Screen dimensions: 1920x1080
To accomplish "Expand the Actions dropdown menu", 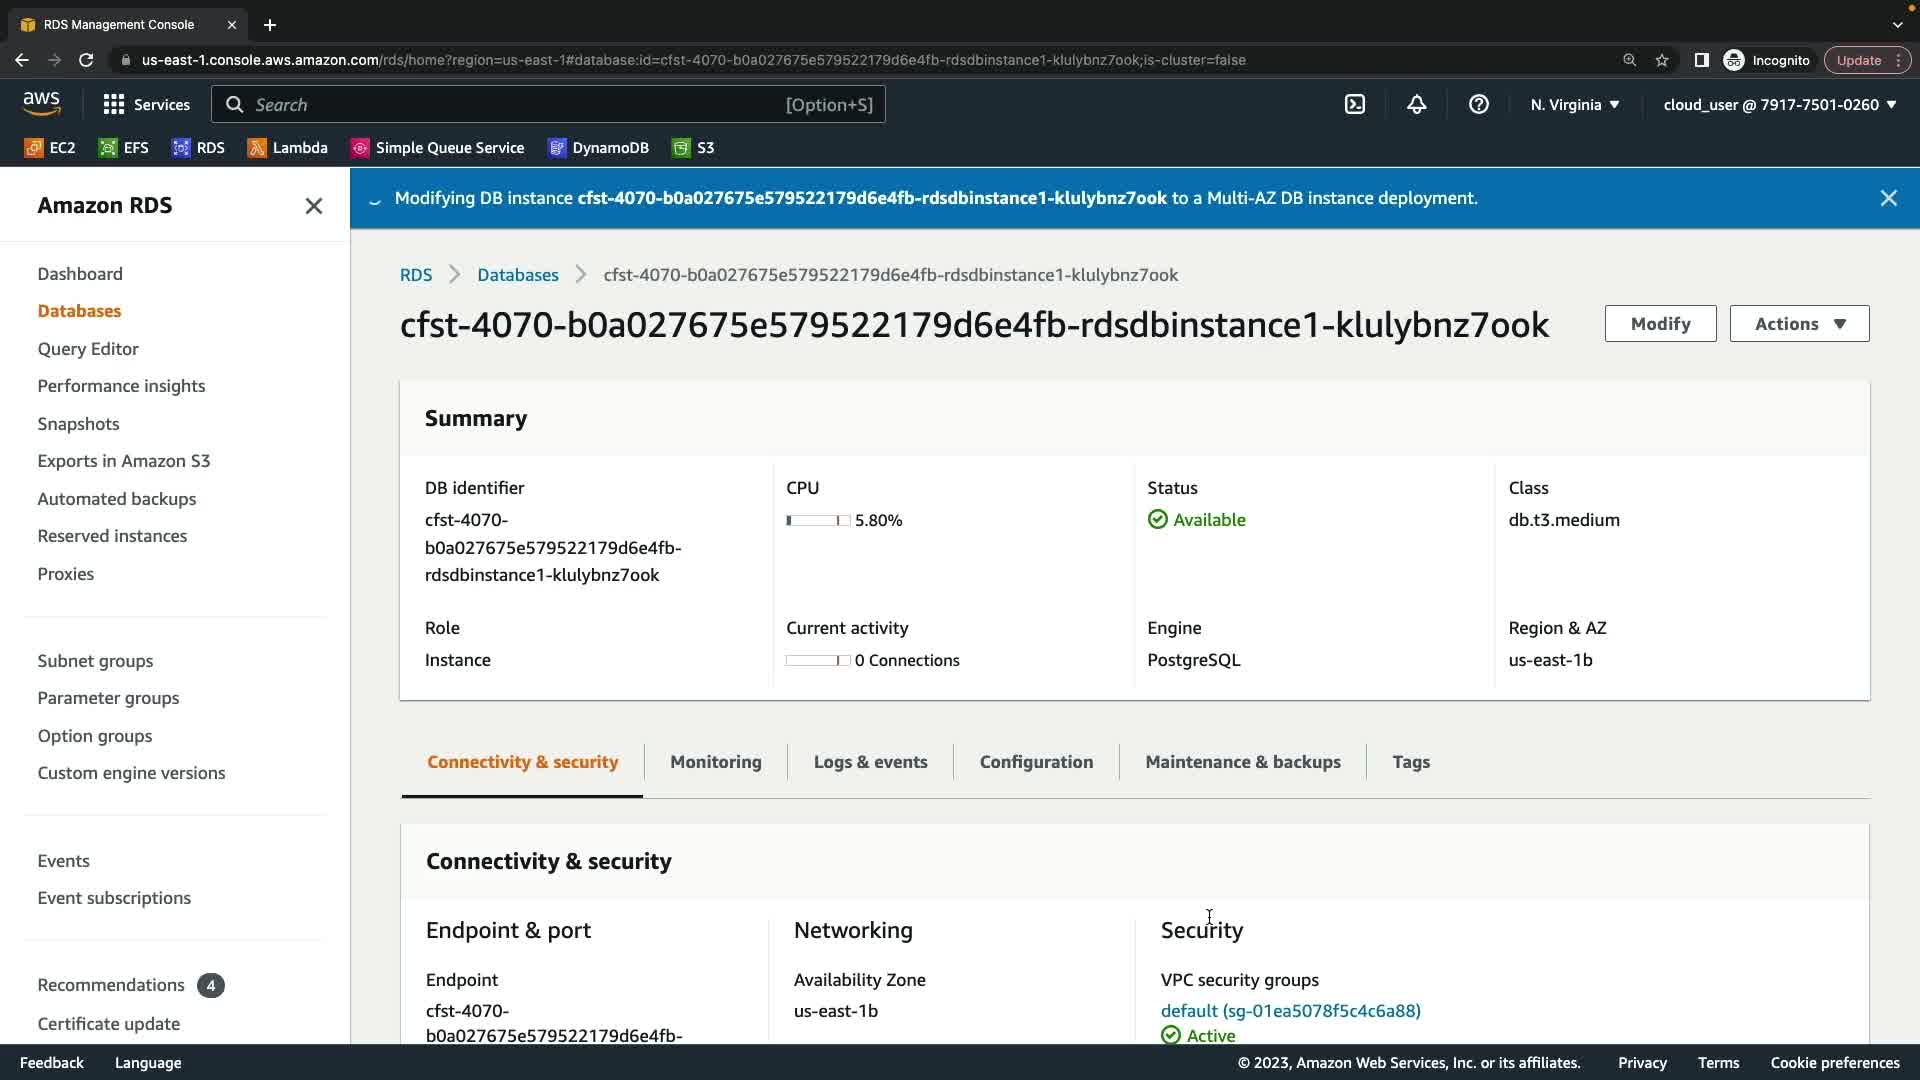I will [x=1799, y=324].
